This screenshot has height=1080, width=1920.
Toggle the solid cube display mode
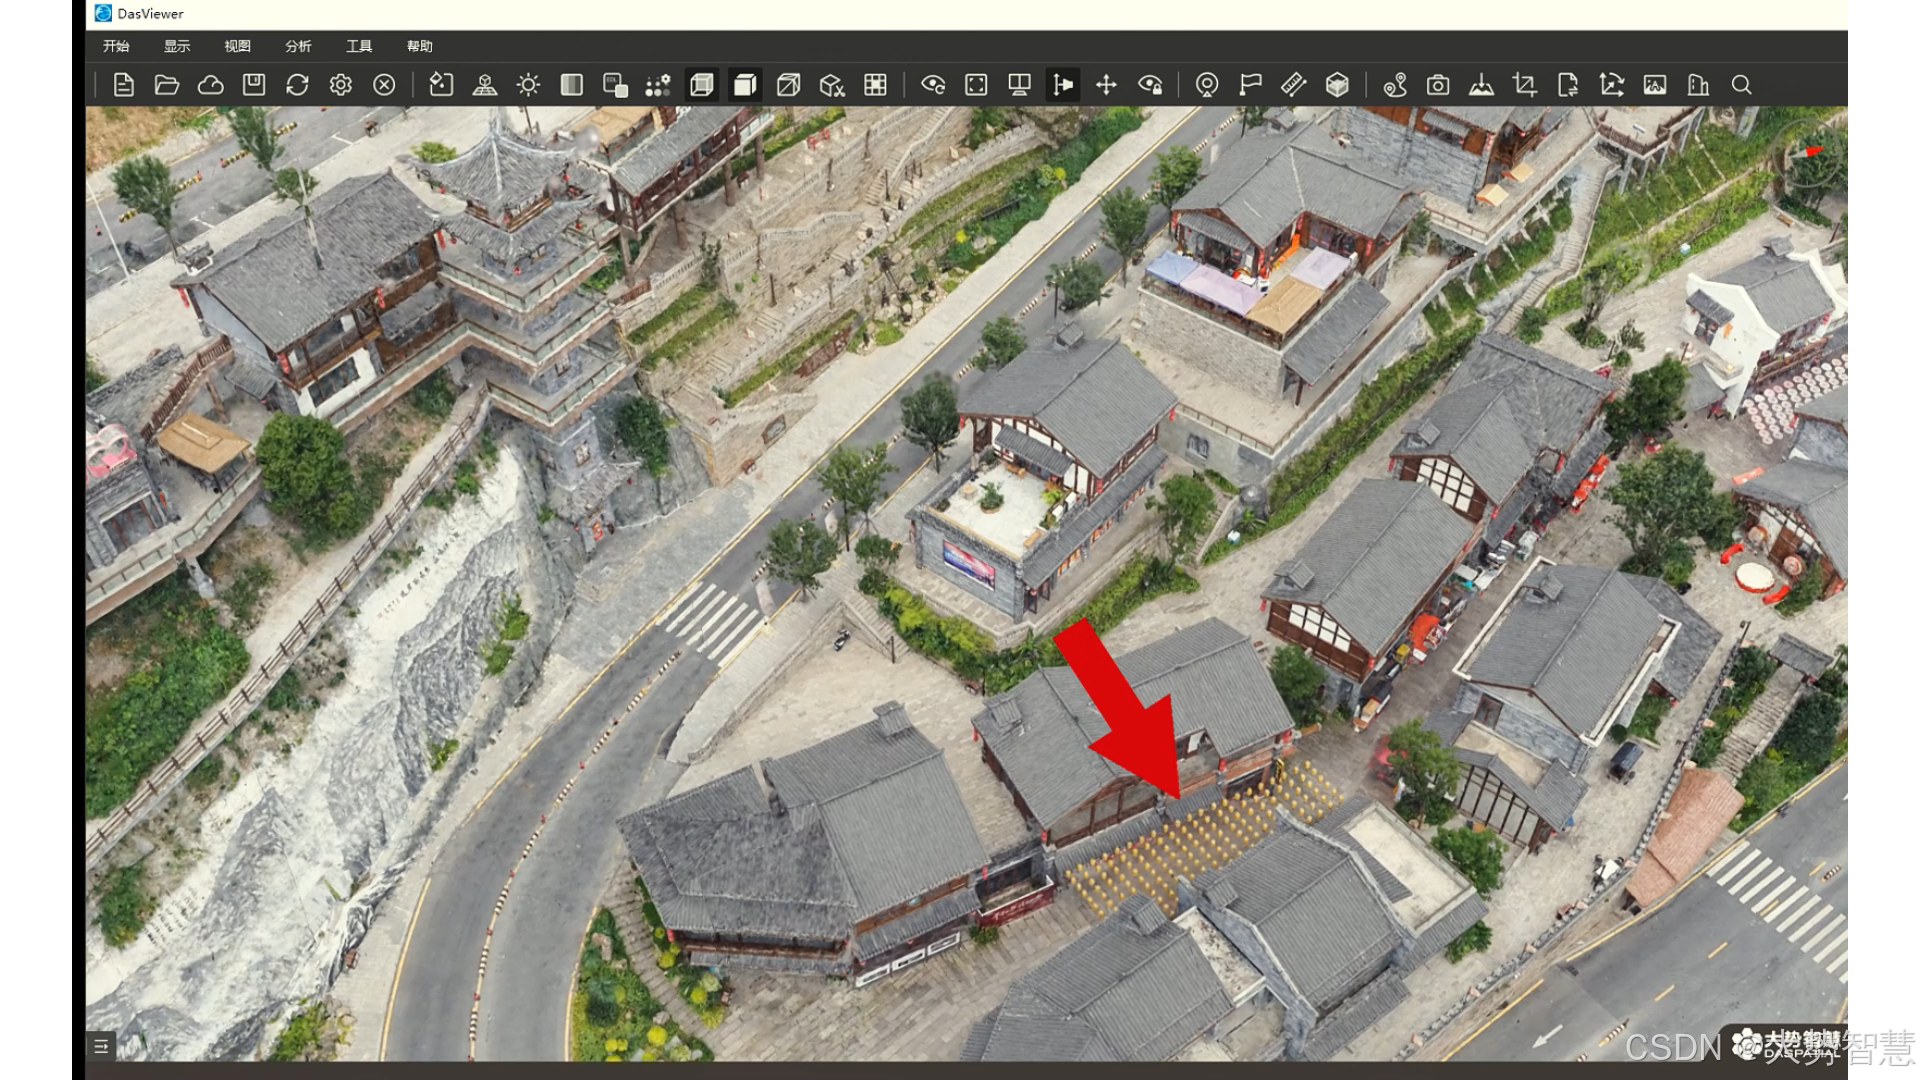(x=745, y=85)
